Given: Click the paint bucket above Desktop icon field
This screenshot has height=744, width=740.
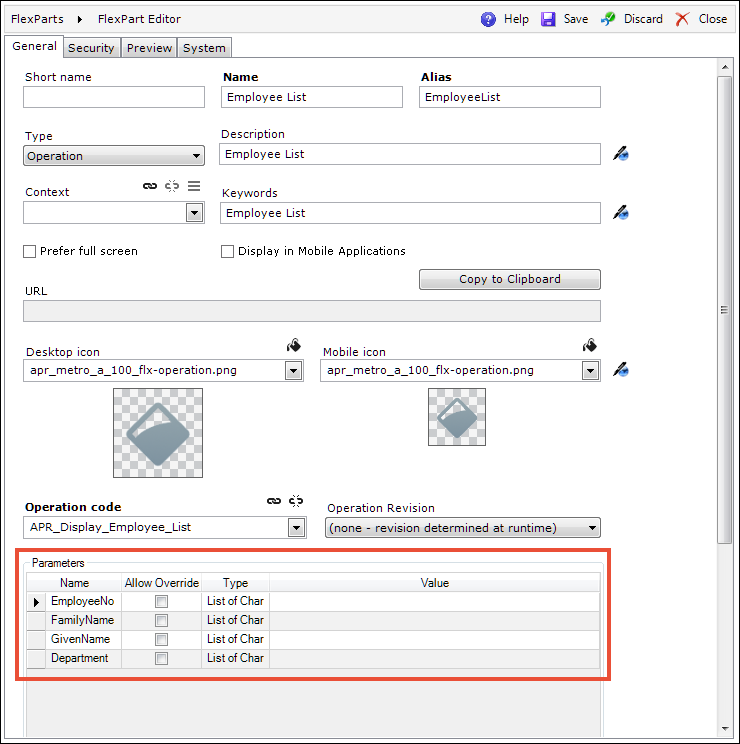Looking at the screenshot, I should click(294, 345).
